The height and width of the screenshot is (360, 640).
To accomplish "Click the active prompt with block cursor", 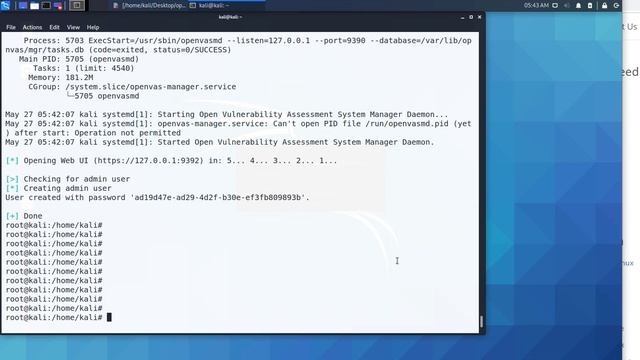I will [58, 318].
